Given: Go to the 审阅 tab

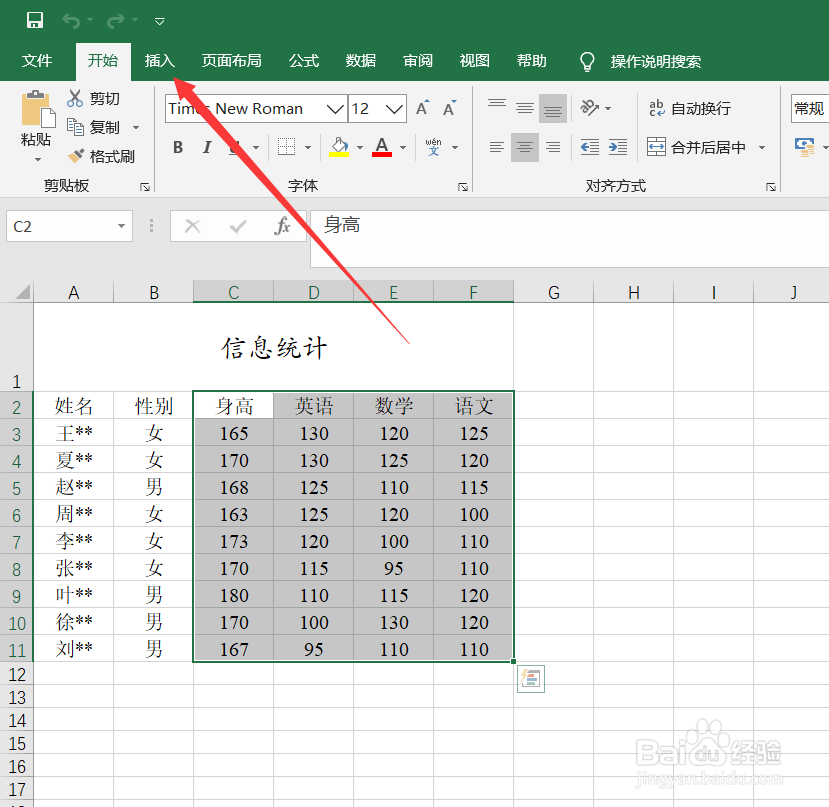Looking at the screenshot, I should (418, 61).
